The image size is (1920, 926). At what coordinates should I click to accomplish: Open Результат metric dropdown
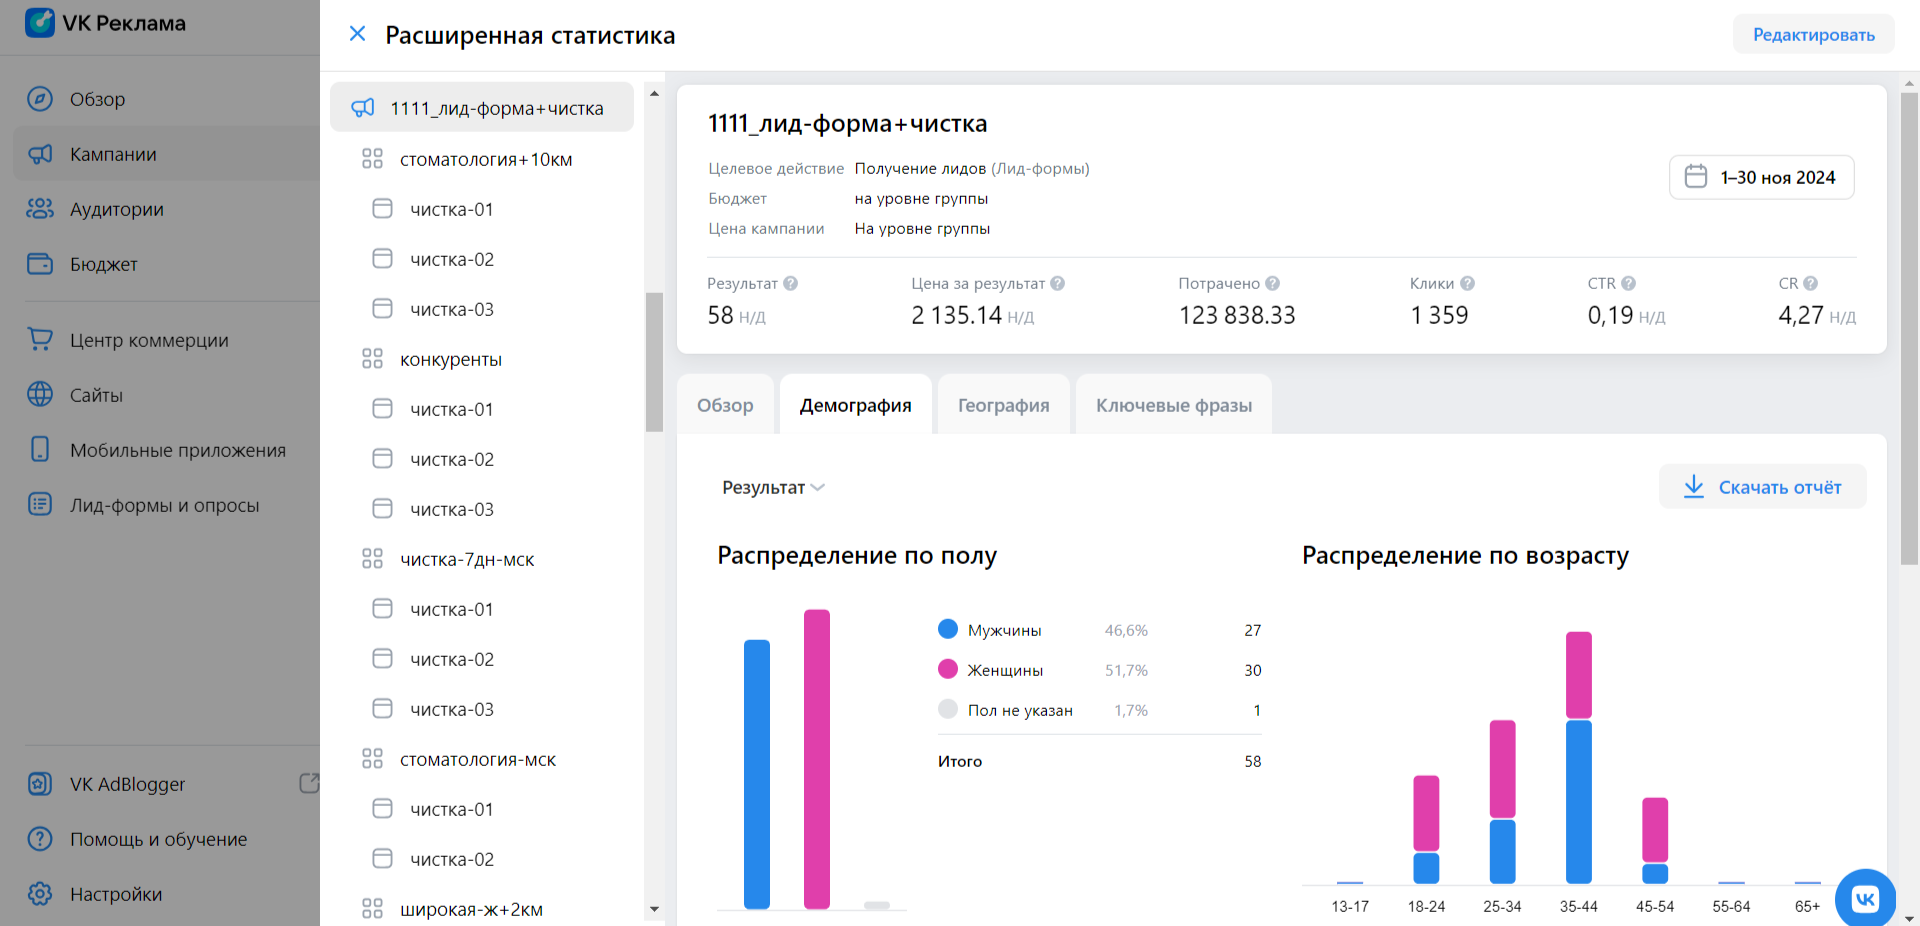pyautogui.click(x=773, y=487)
